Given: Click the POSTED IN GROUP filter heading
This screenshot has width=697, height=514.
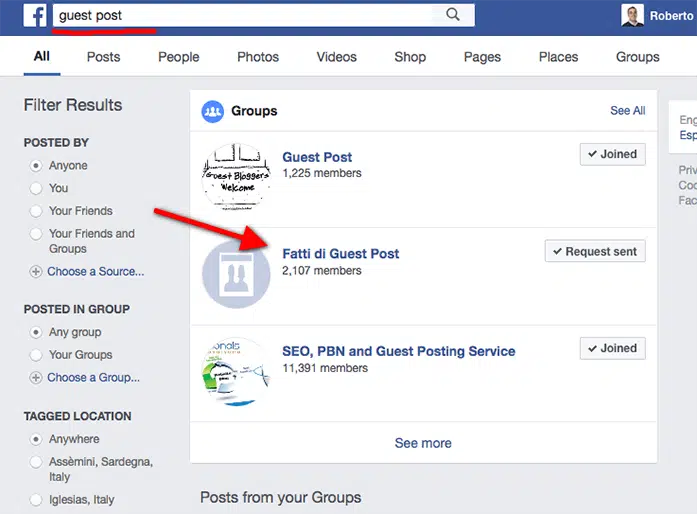Looking at the screenshot, I should [76, 309].
